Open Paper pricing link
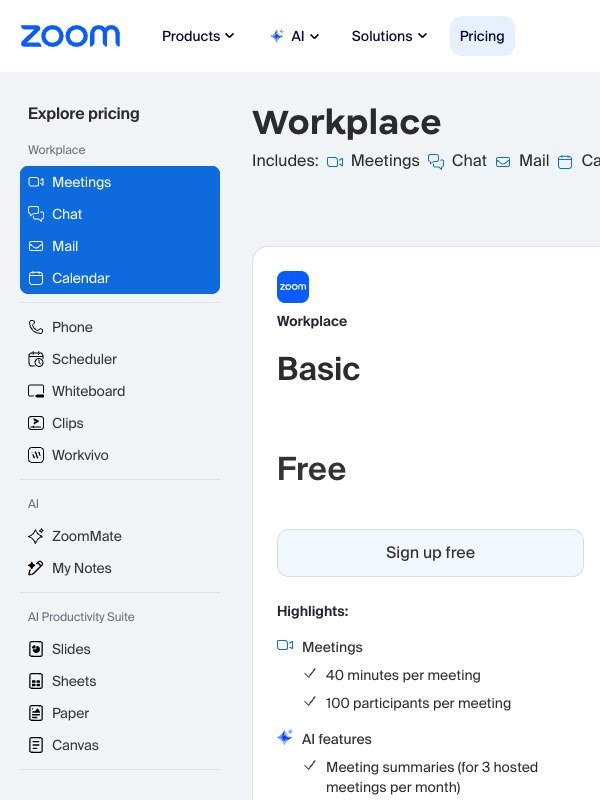The height and width of the screenshot is (800, 600). point(70,713)
